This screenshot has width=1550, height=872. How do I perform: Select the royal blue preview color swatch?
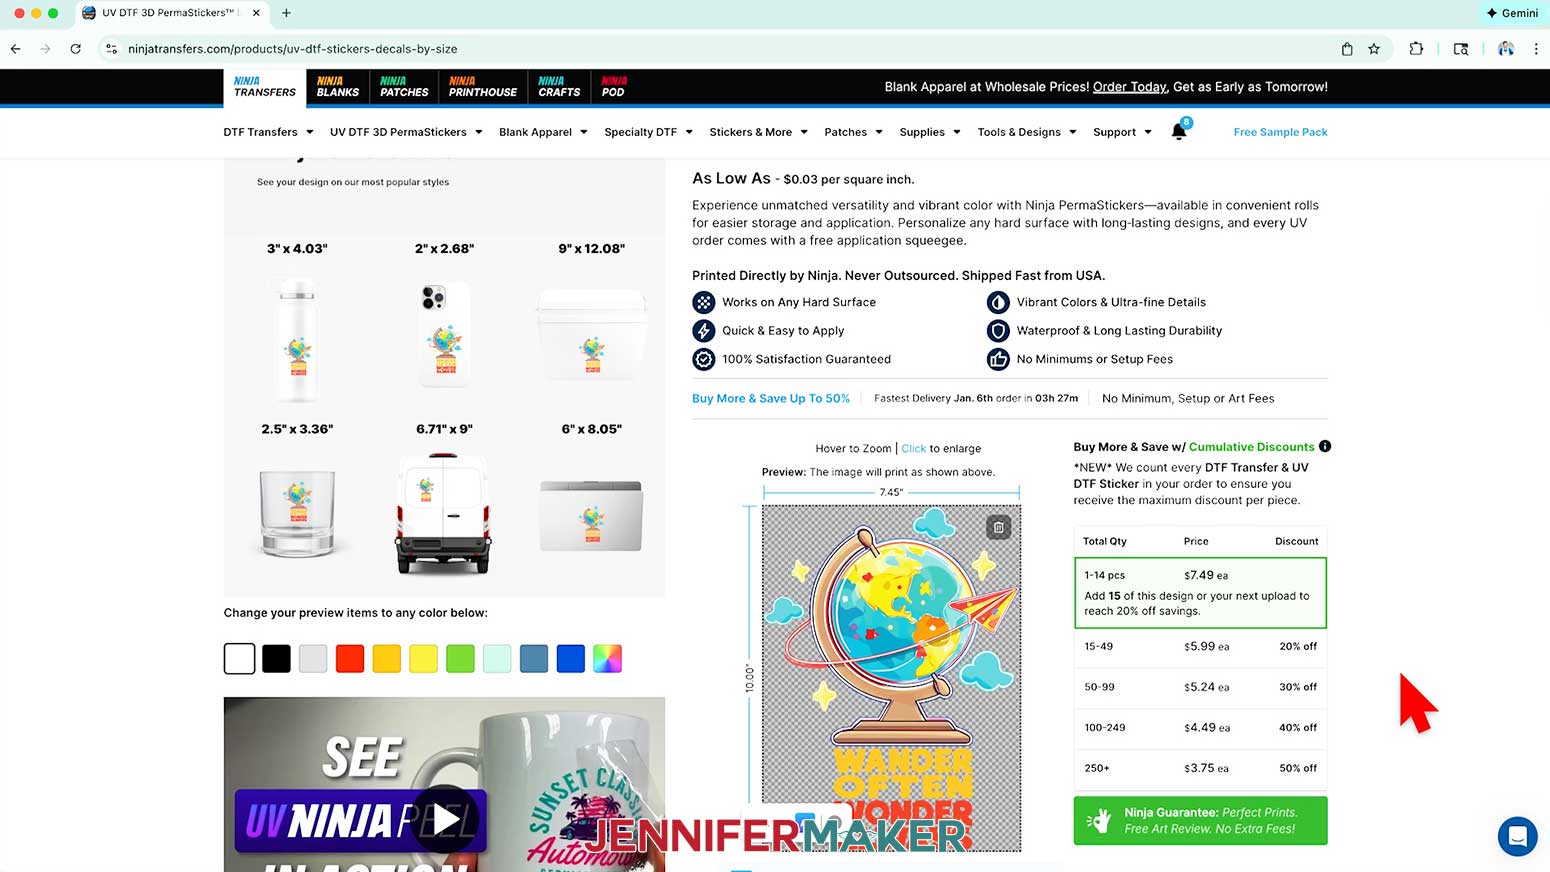click(x=570, y=658)
